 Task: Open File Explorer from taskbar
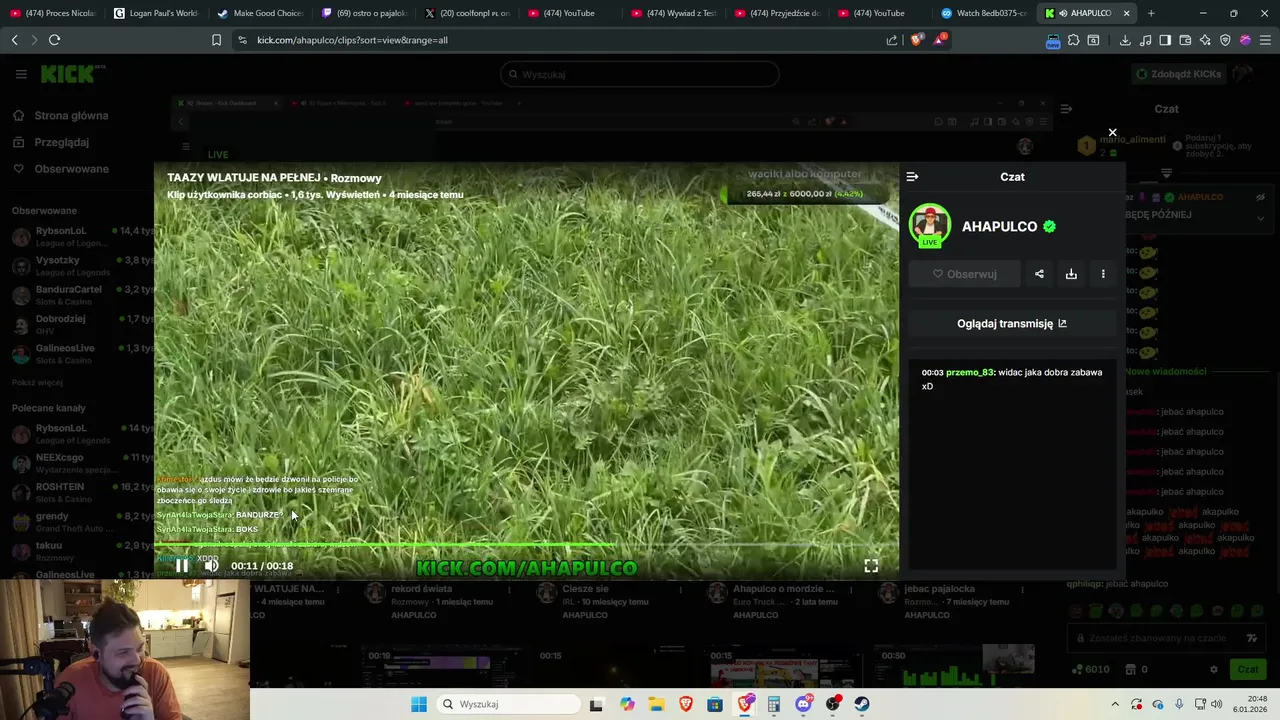(x=656, y=704)
